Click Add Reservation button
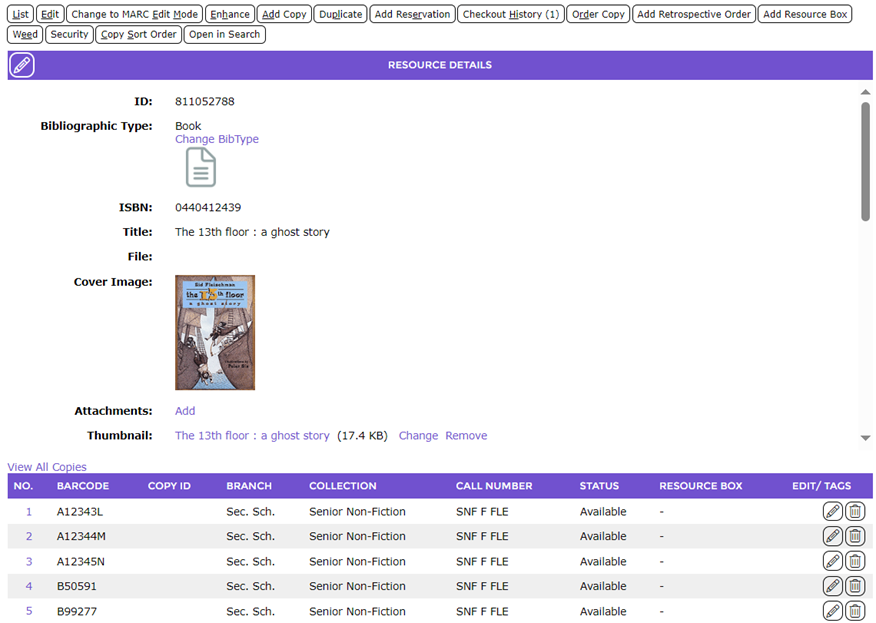 coord(412,14)
